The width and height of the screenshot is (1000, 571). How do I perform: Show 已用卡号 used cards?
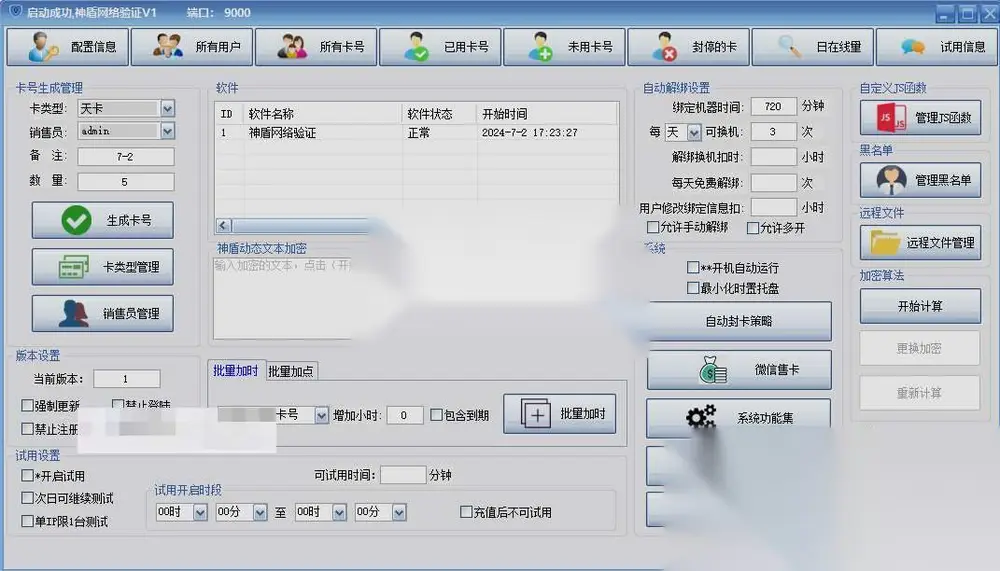coord(440,47)
